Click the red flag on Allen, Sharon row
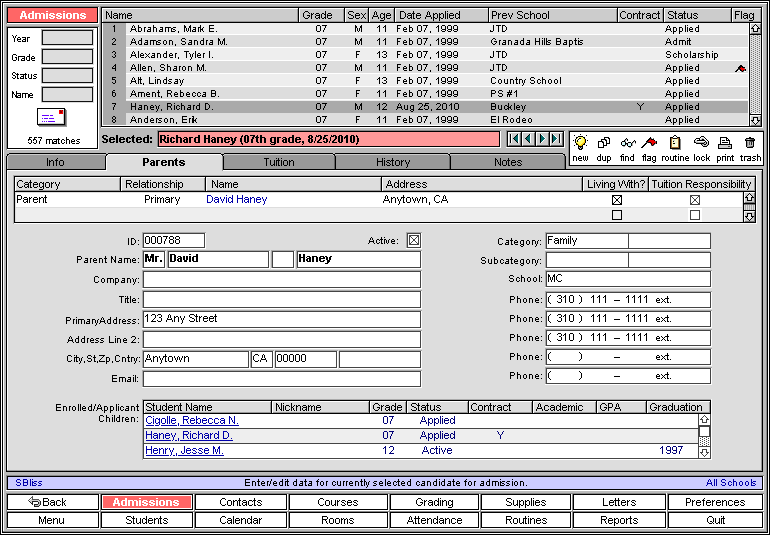 (x=740, y=69)
